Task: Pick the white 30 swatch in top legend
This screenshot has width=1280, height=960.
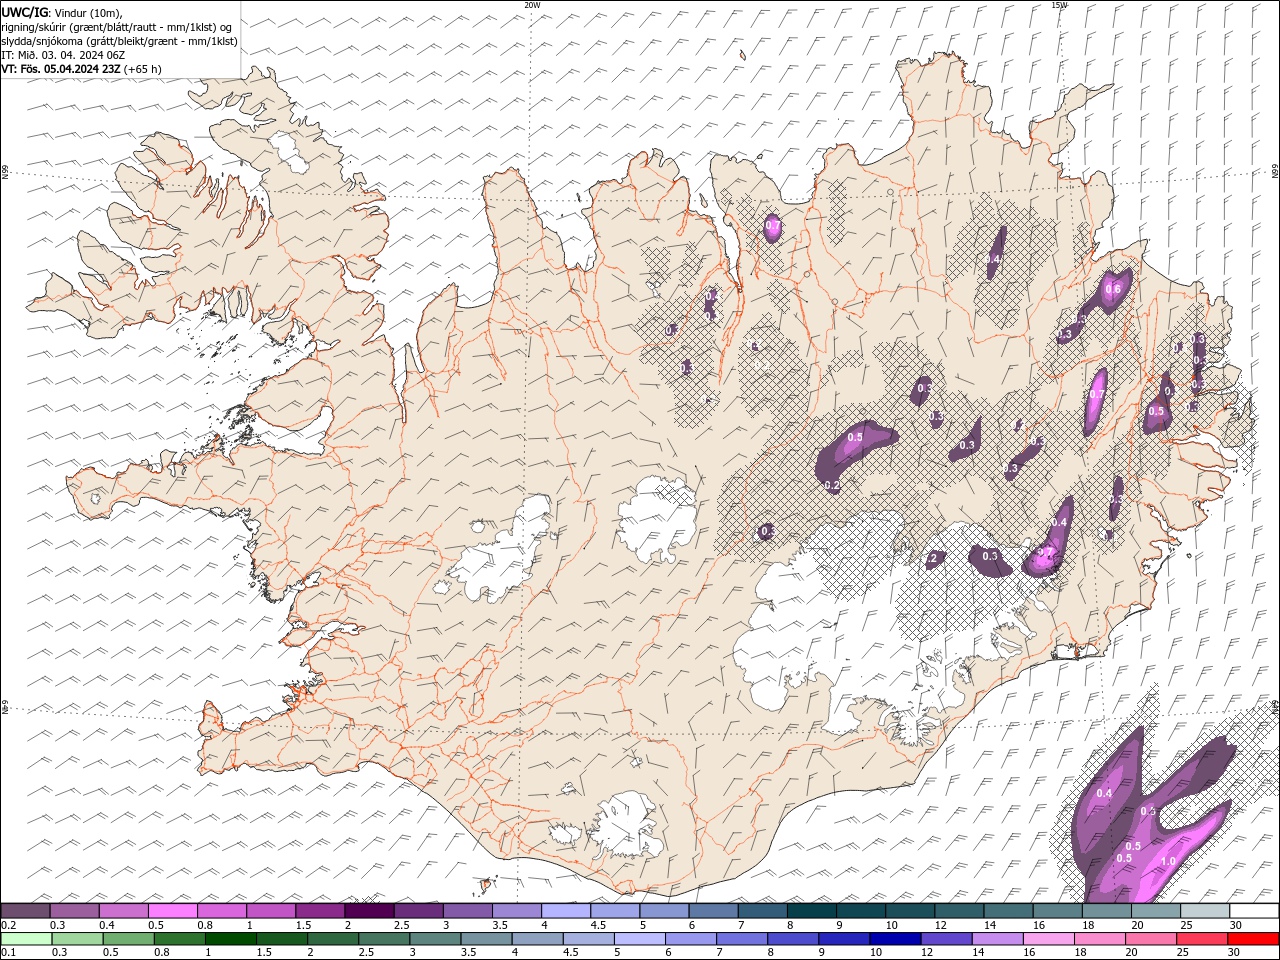Action: coord(1254,910)
